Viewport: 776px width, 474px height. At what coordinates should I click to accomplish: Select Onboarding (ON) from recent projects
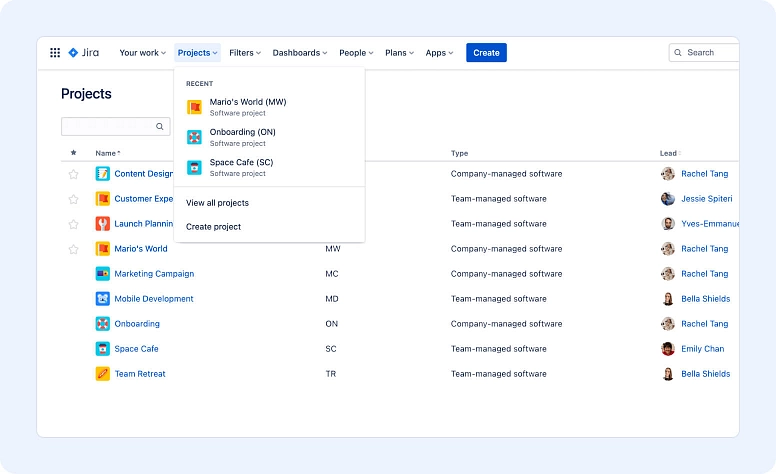(x=242, y=132)
